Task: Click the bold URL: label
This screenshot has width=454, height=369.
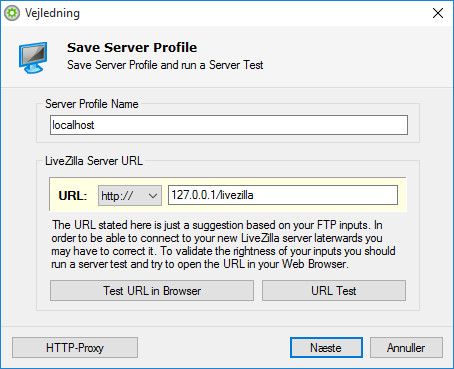Action: (73, 196)
